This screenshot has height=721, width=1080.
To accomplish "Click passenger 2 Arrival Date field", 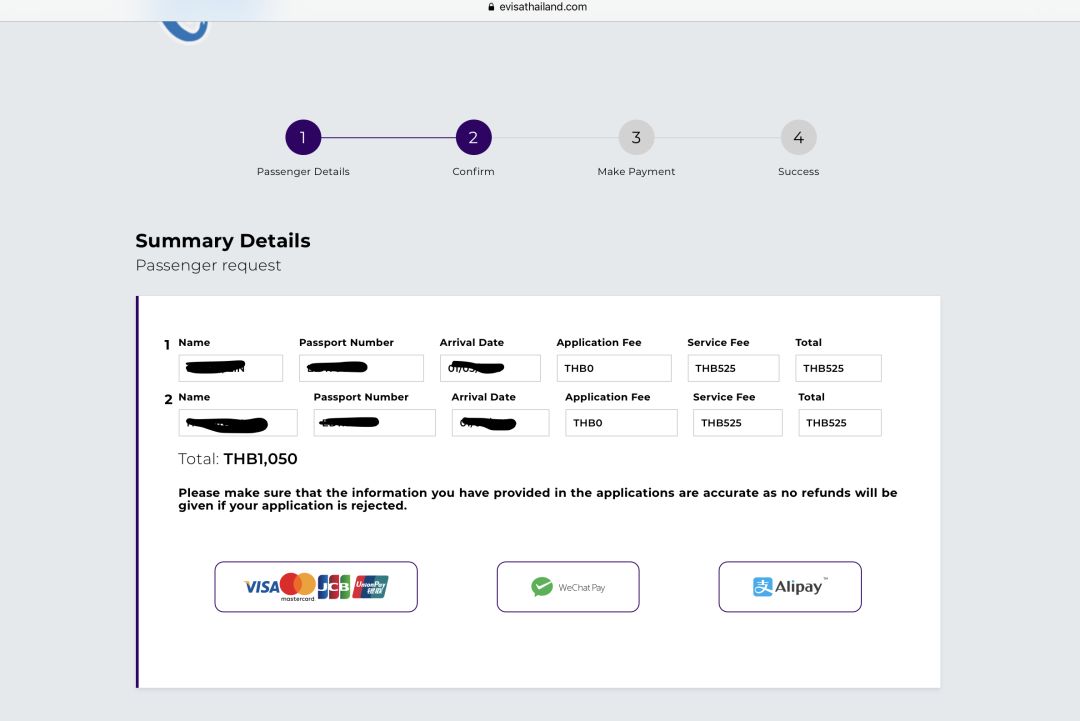I will pos(501,423).
